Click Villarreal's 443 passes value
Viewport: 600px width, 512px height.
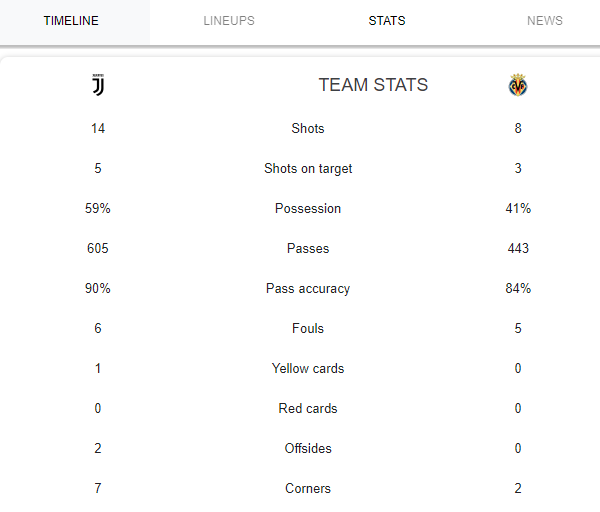(518, 248)
